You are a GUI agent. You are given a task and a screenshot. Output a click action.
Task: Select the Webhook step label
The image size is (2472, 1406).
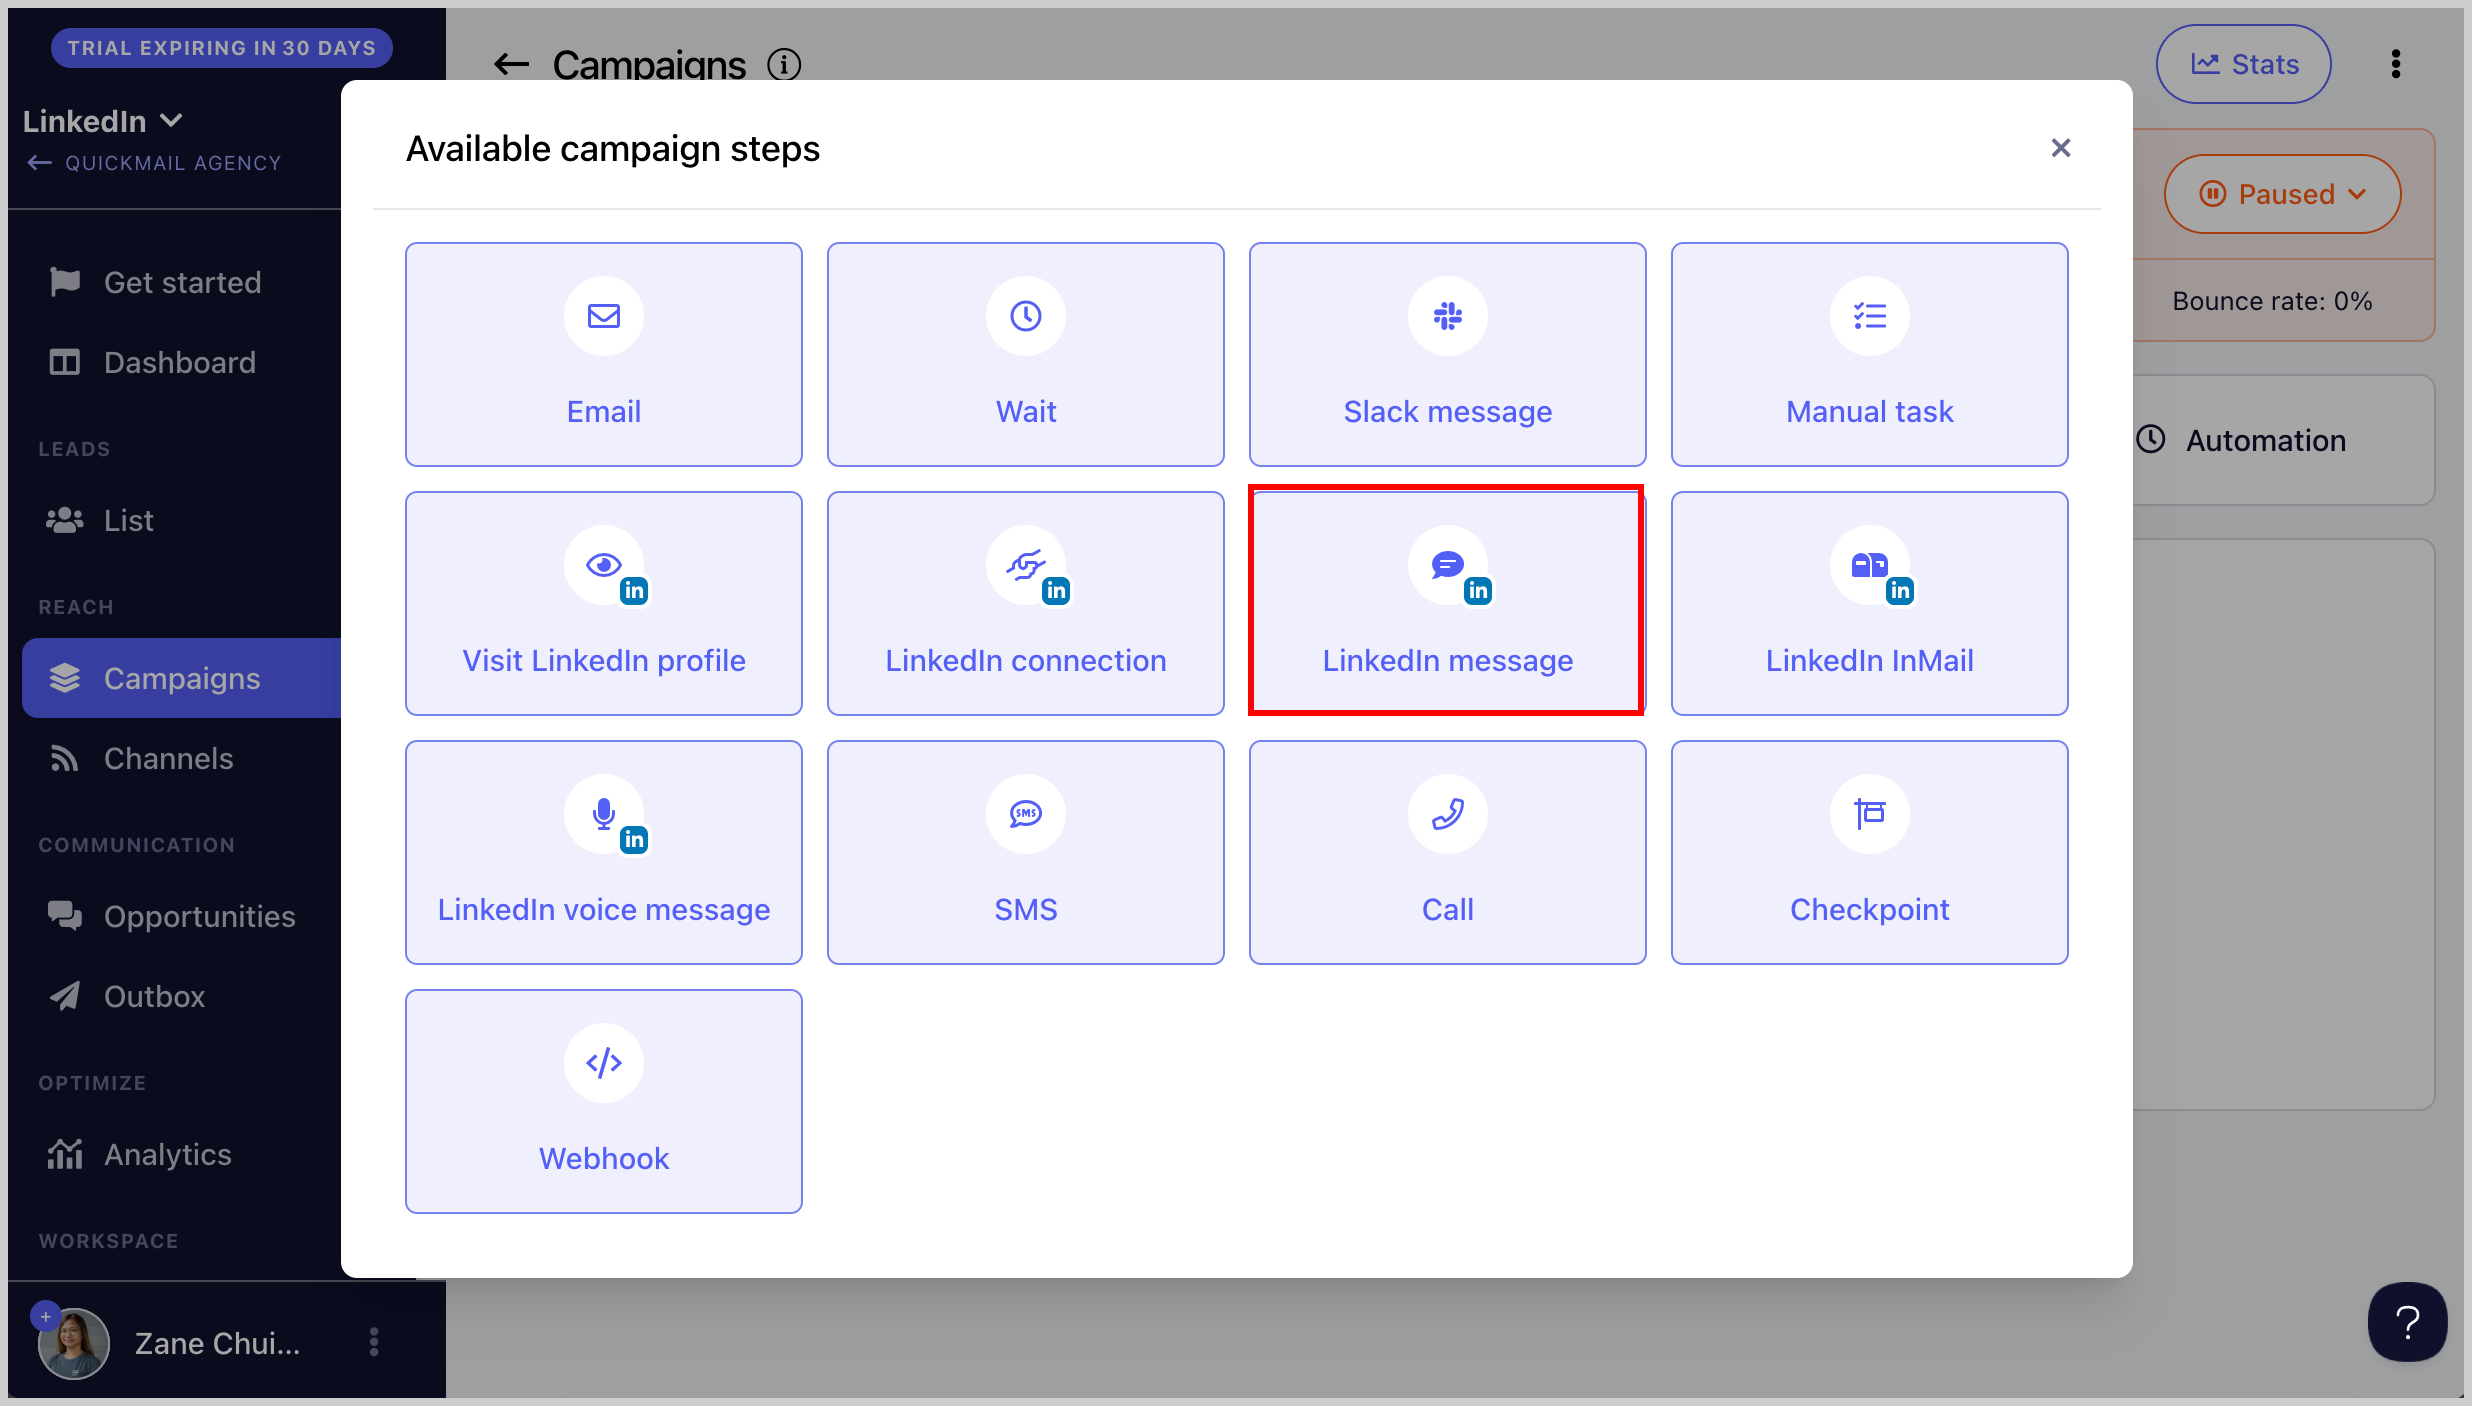pyautogui.click(x=604, y=1159)
